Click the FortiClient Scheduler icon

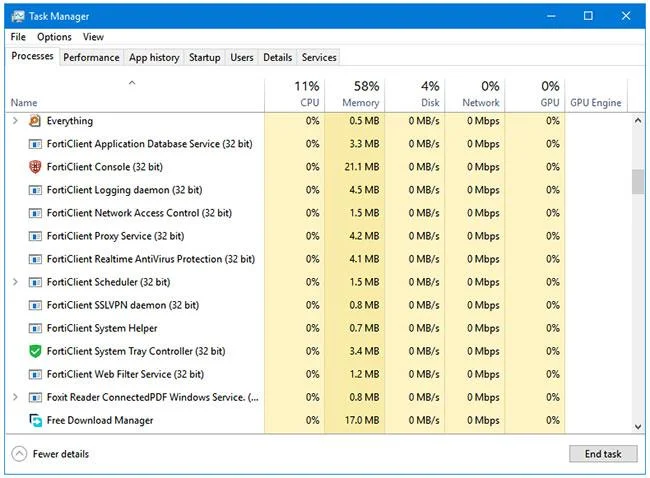click(35, 282)
